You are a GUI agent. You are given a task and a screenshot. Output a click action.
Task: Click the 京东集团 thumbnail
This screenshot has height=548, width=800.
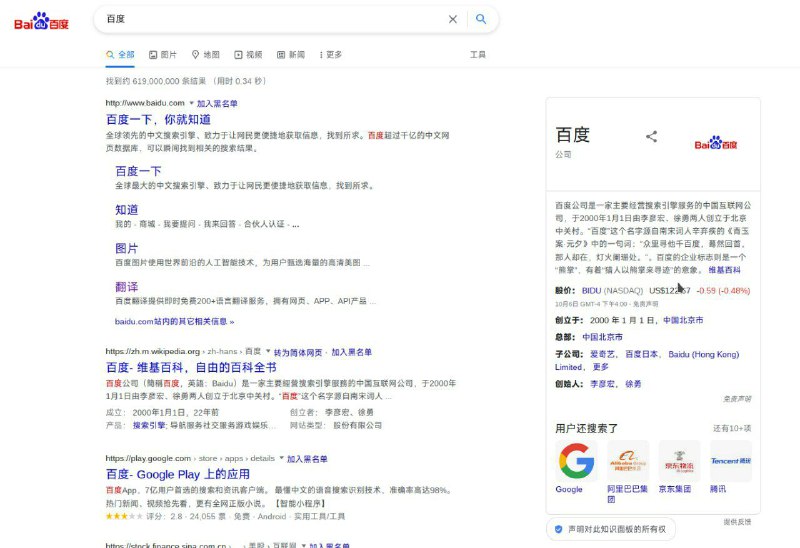point(680,461)
